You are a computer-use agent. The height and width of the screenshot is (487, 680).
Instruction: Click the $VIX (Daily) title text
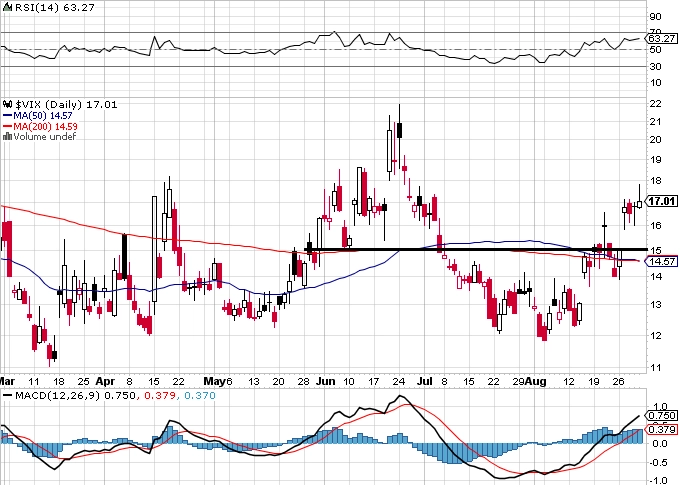click(49, 105)
